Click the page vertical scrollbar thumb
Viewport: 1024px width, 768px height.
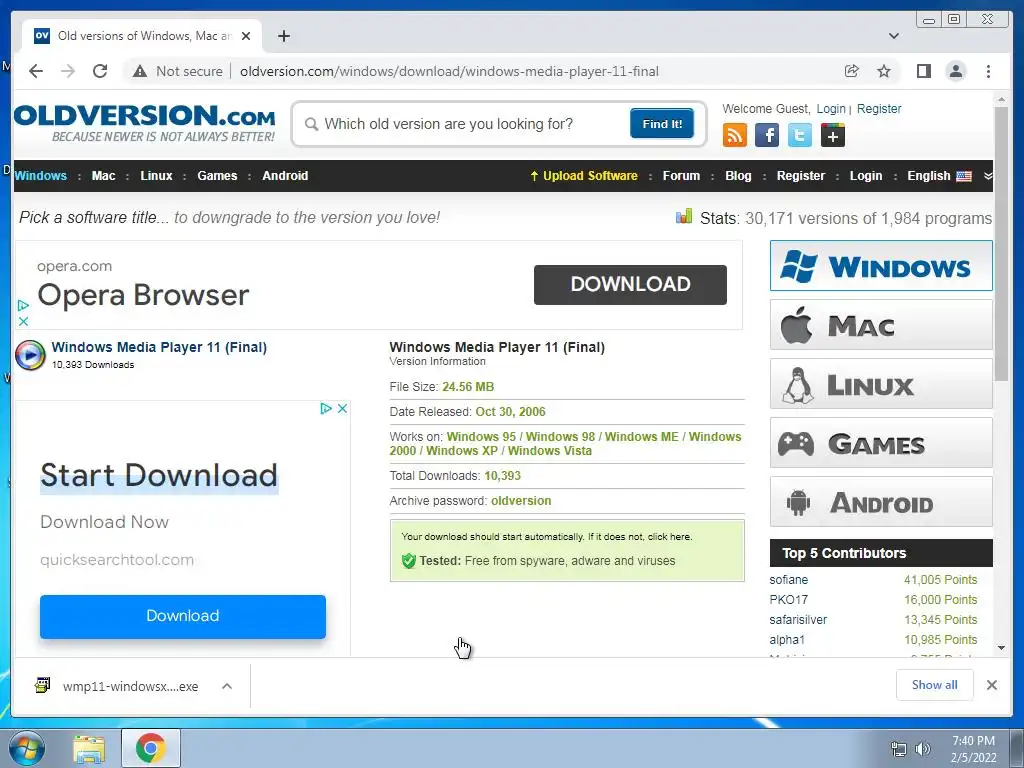point(1001,244)
